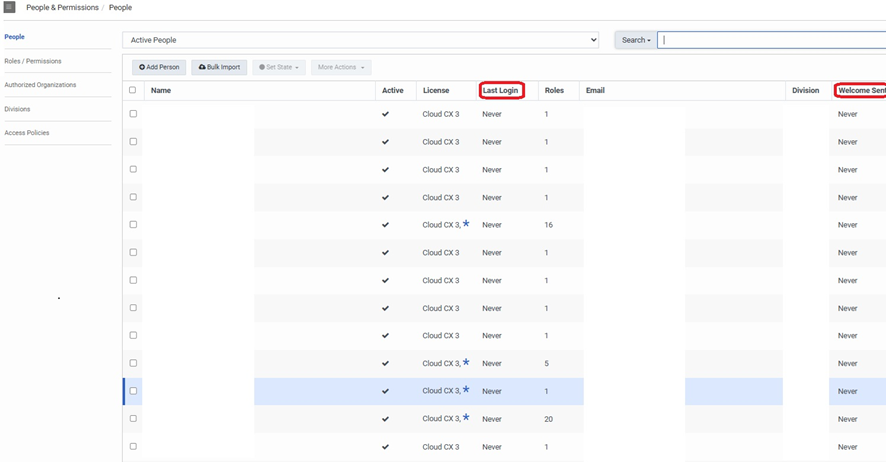Open the Search type dropdown

click(636, 40)
